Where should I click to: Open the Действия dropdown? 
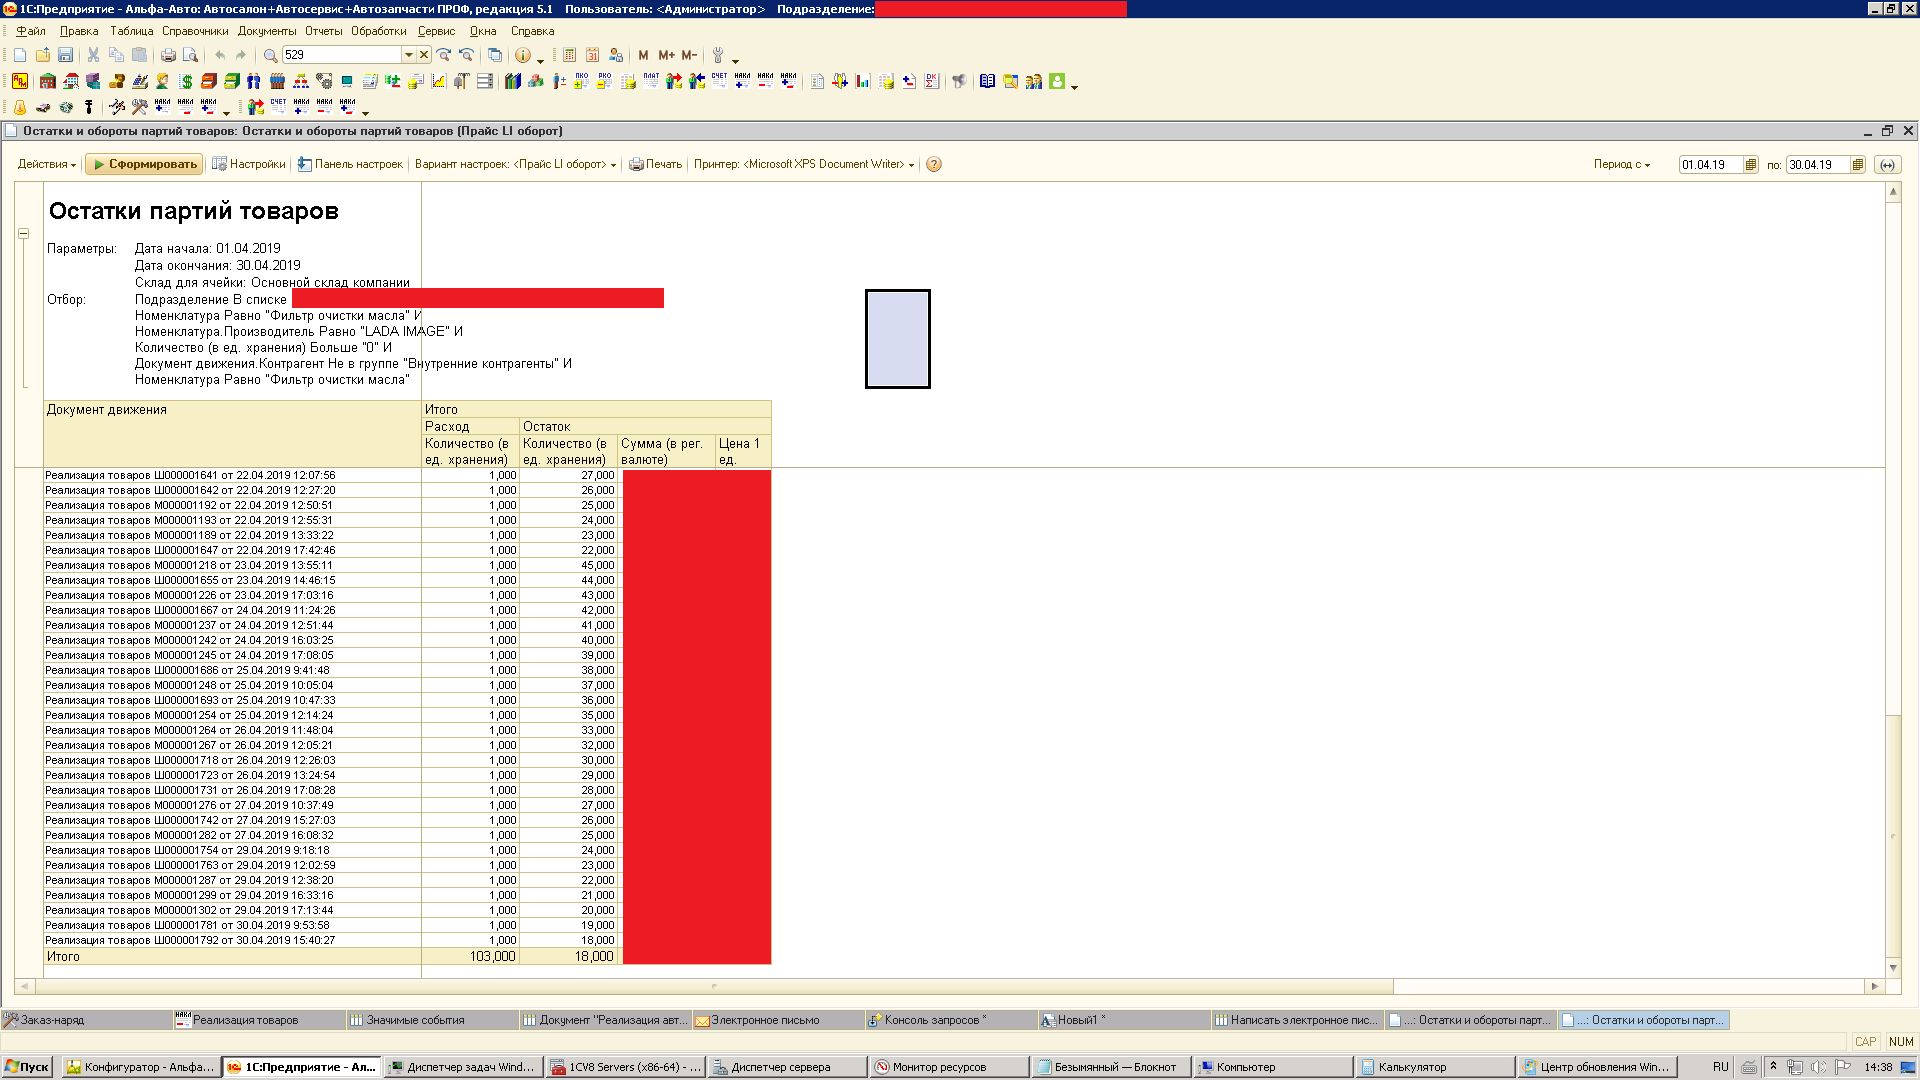click(x=46, y=164)
